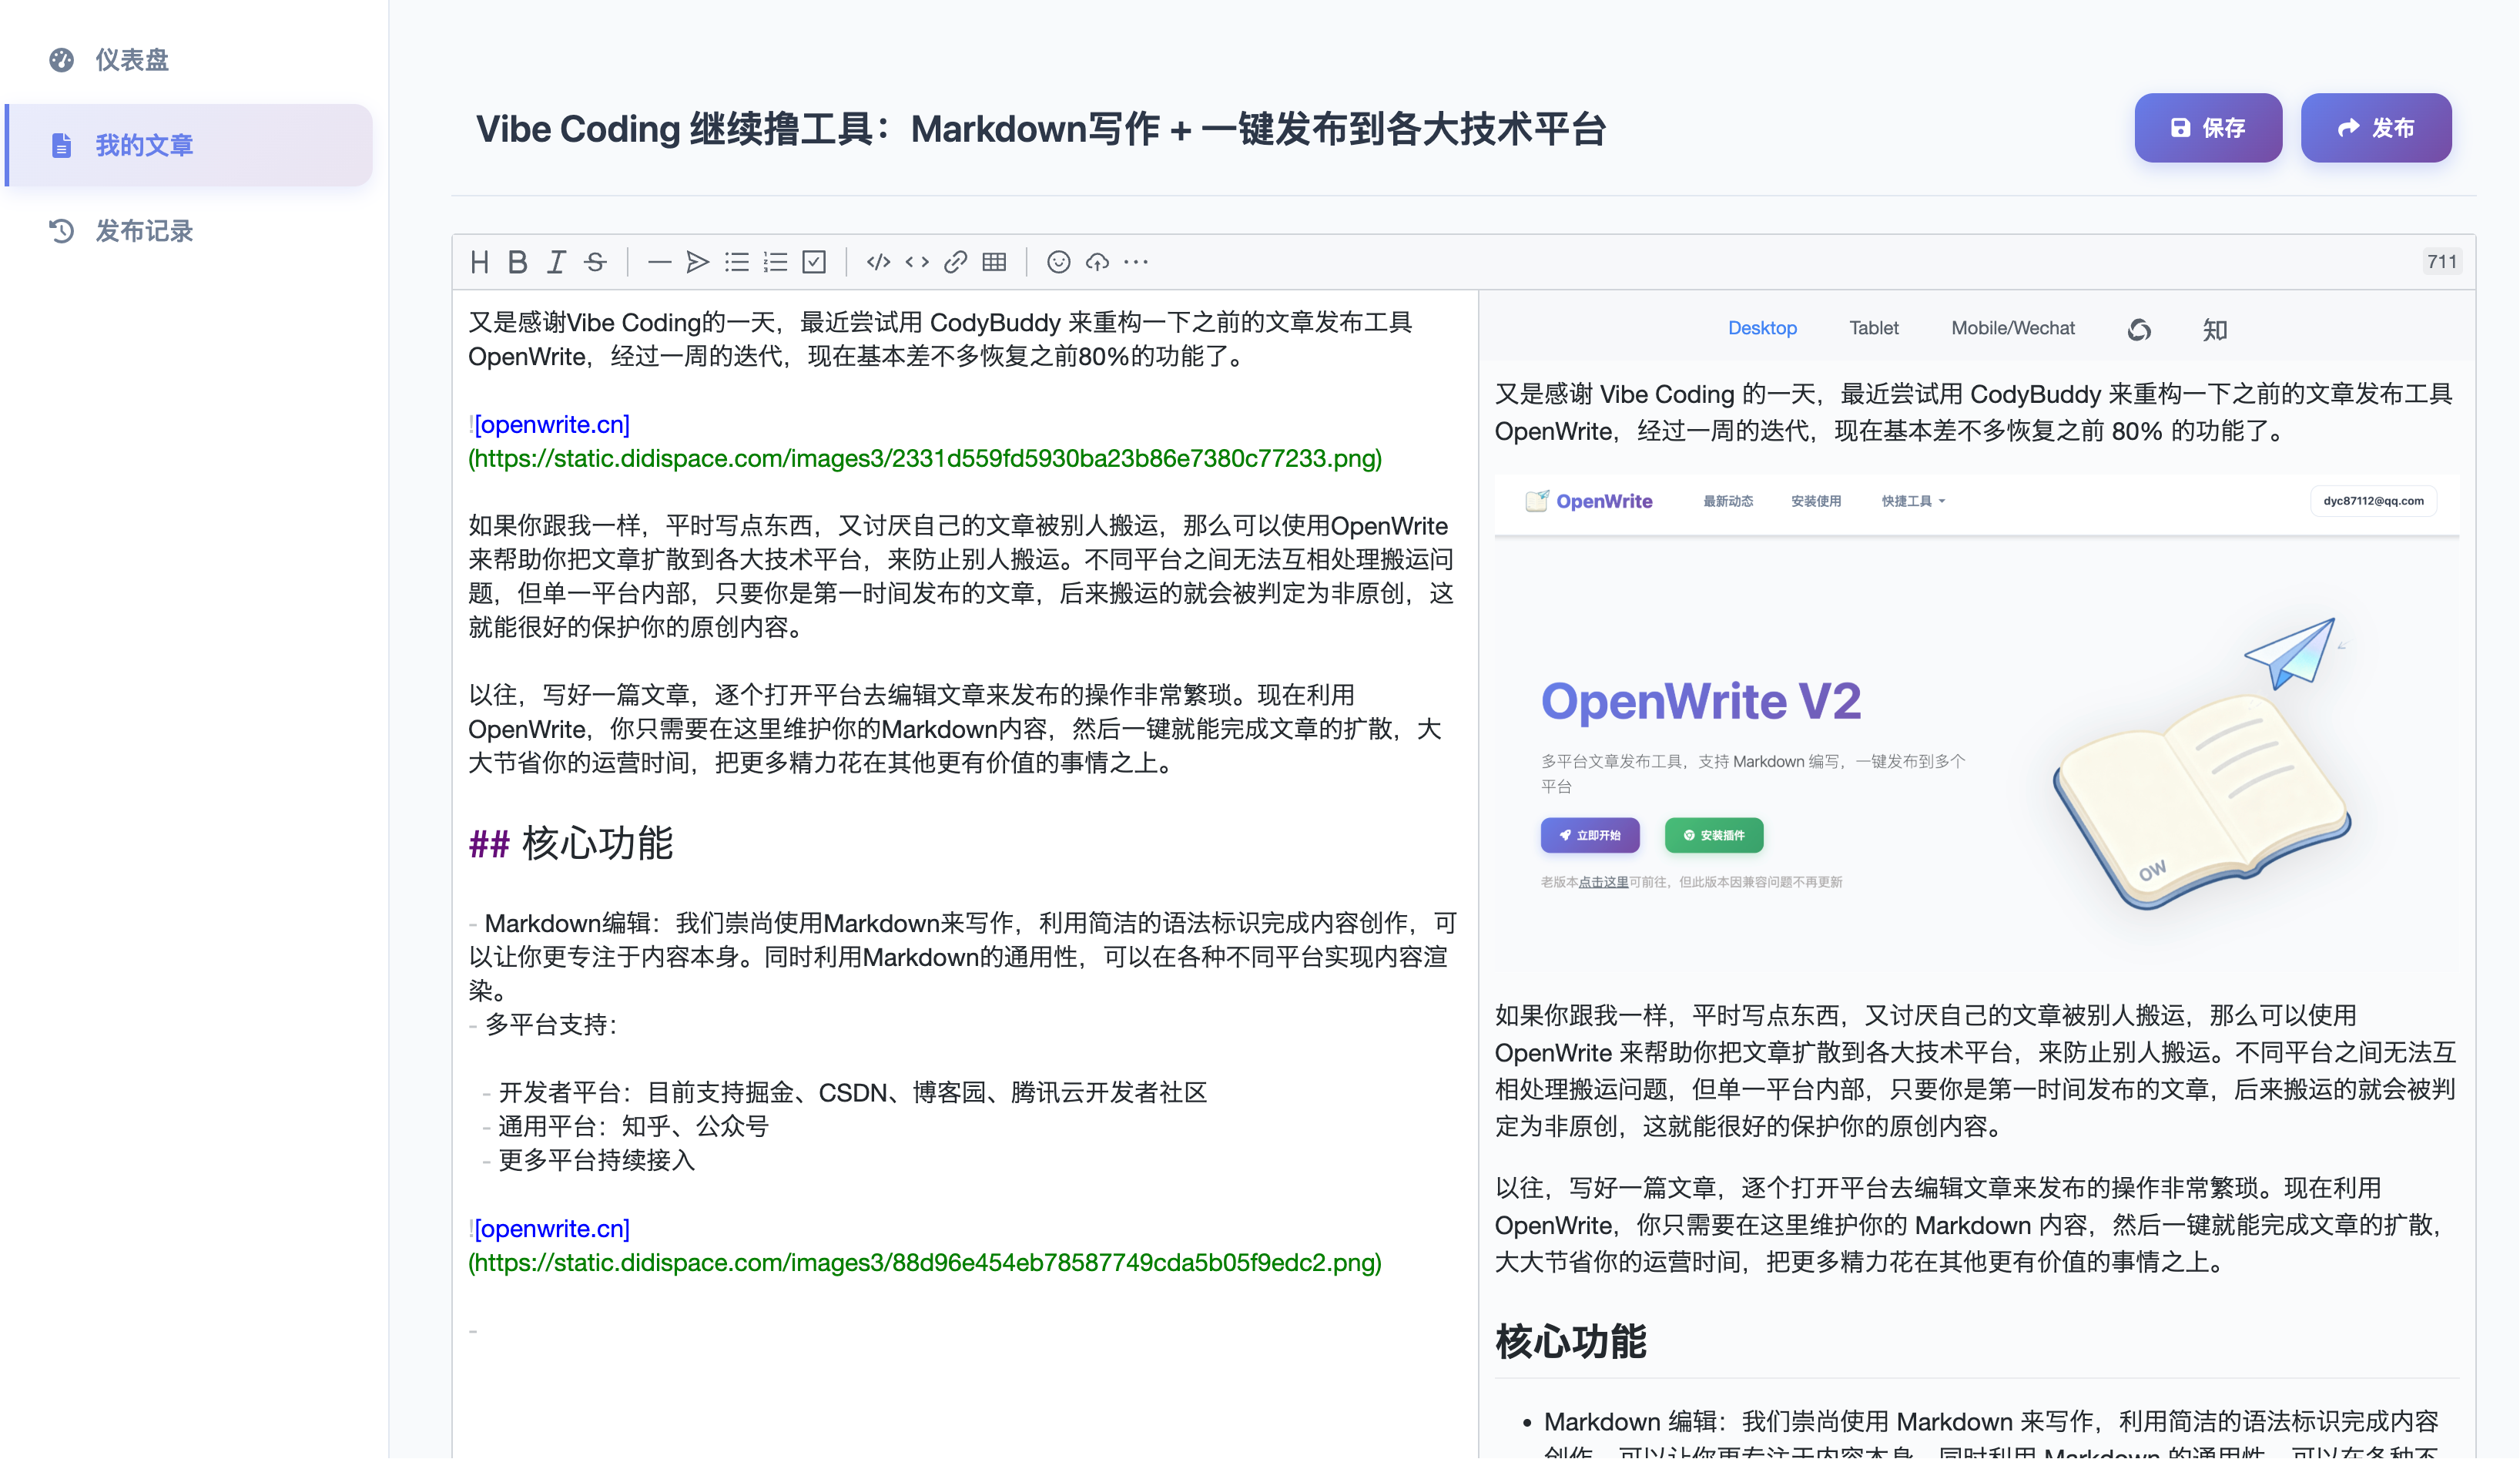The image size is (2520, 1459).
Task: Apply italic formatting from toolbar
Action: tap(556, 262)
